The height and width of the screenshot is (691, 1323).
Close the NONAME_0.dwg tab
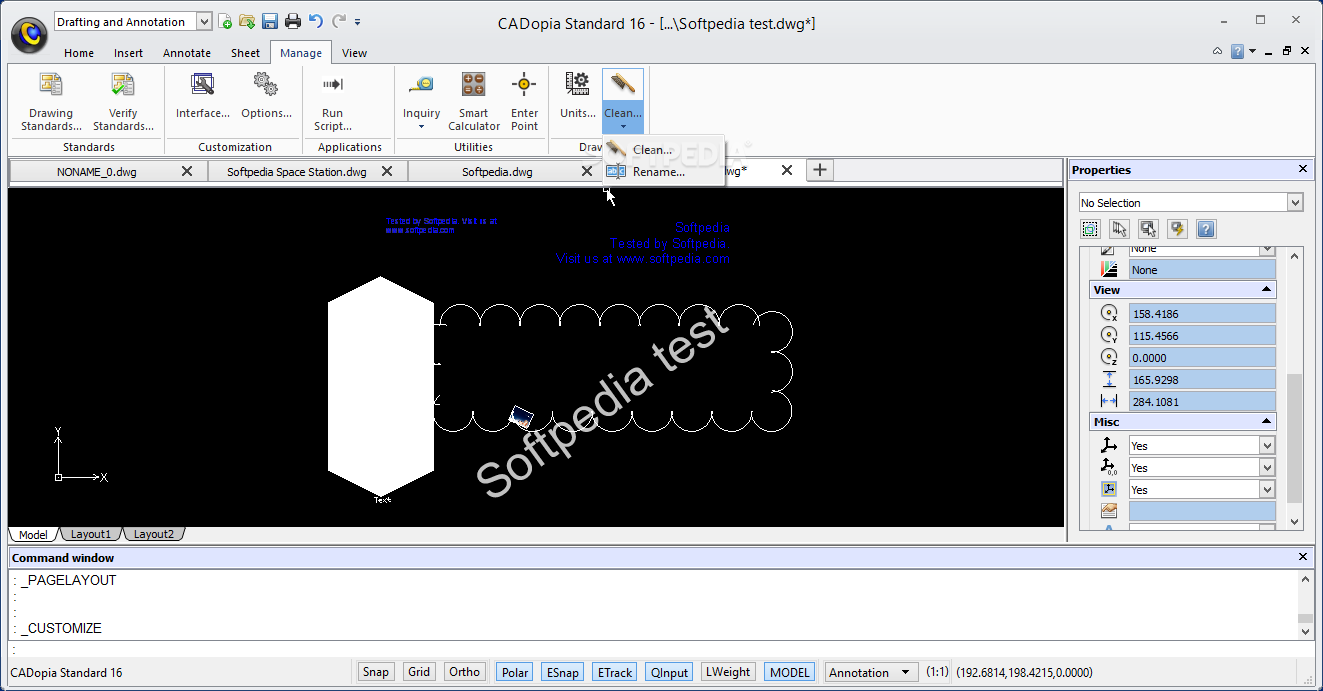tap(187, 171)
